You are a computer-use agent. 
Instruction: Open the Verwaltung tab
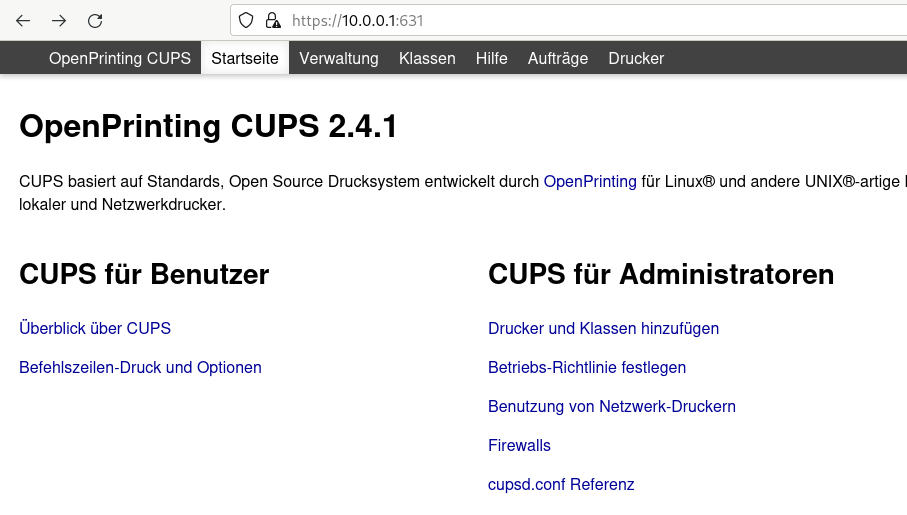[338, 58]
